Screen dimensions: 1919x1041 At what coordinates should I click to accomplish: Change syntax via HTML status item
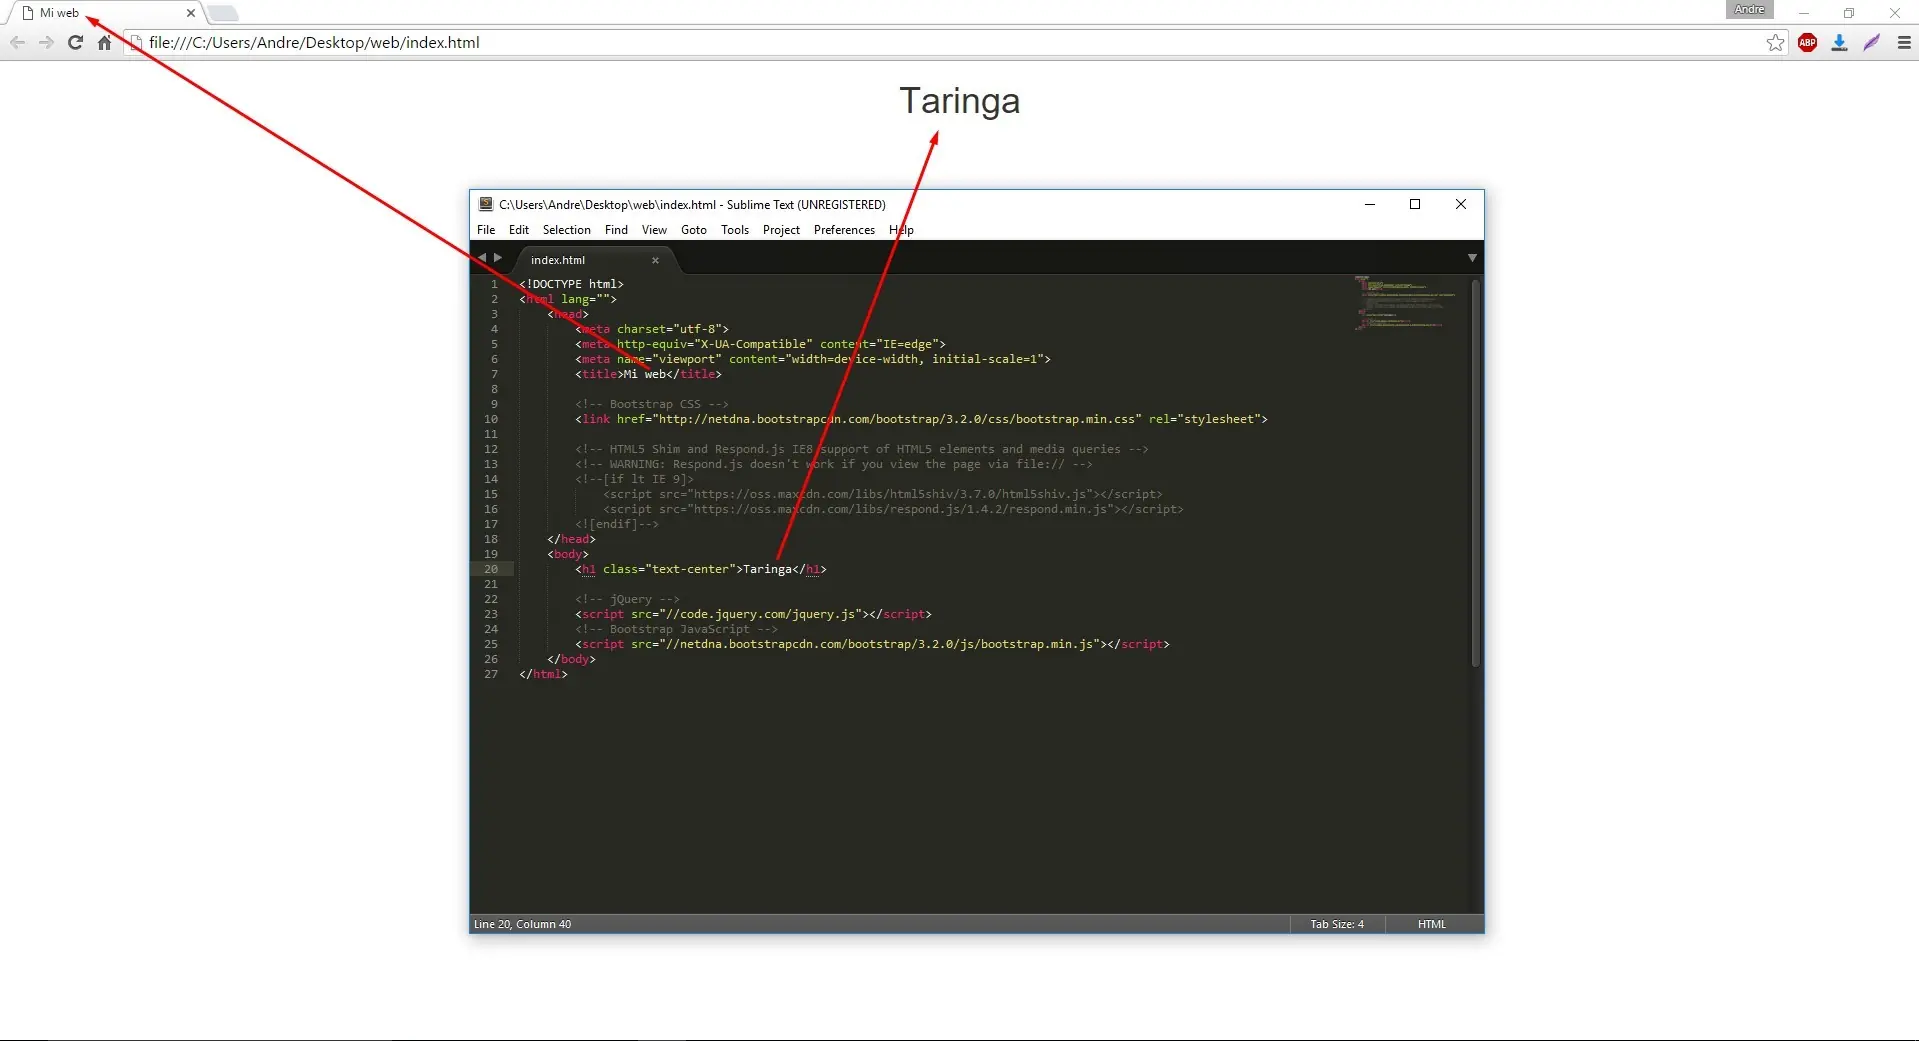(1432, 924)
